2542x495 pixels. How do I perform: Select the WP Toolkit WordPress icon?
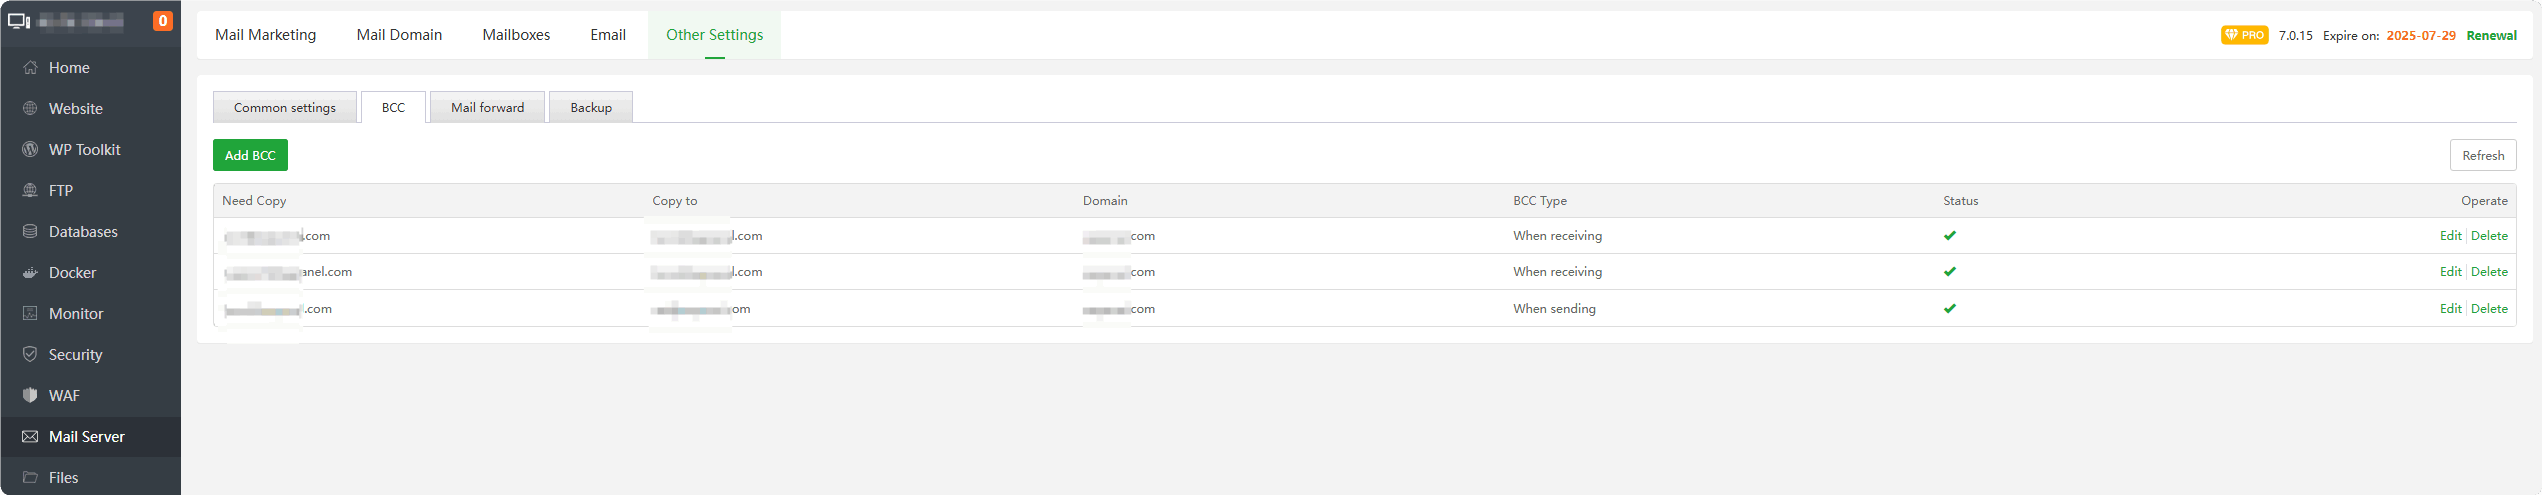pos(30,150)
